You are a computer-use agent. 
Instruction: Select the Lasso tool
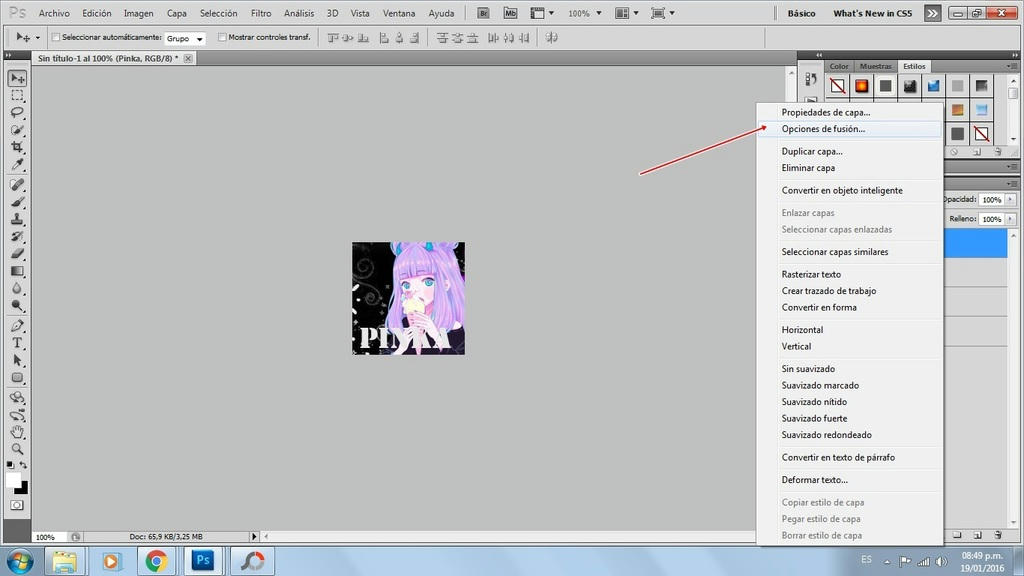17,112
